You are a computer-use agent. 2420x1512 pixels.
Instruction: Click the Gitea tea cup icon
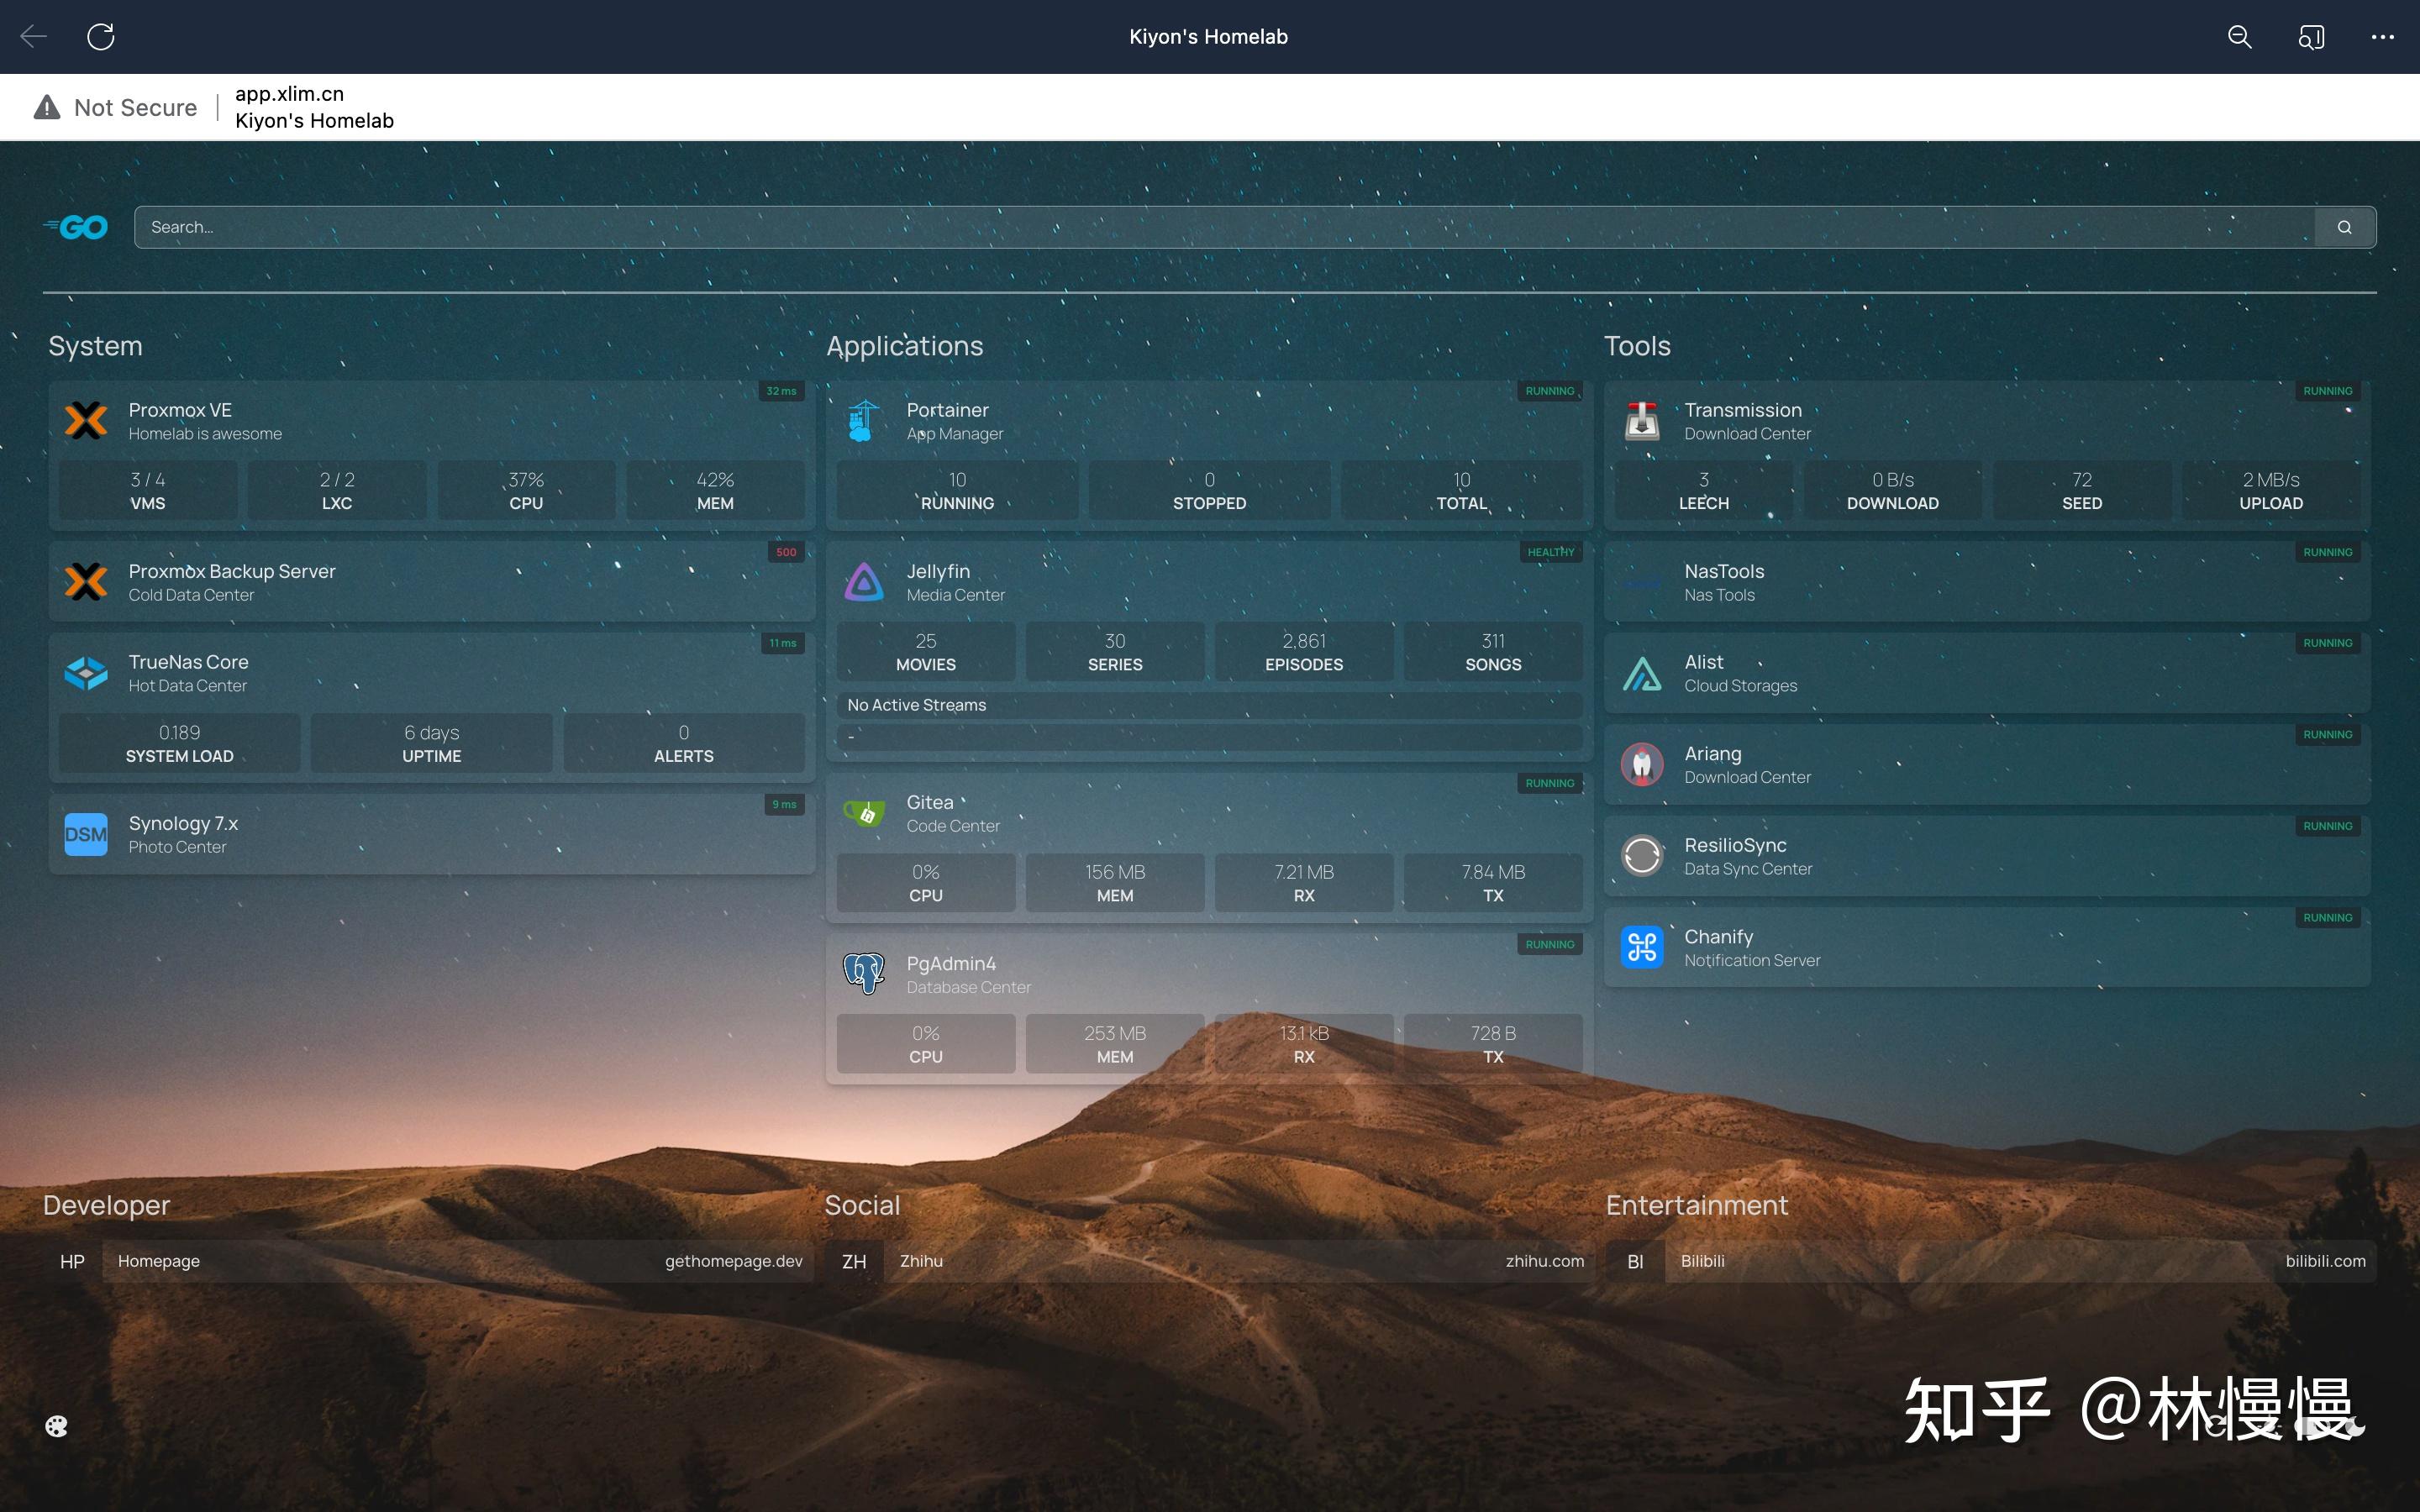click(x=863, y=813)
